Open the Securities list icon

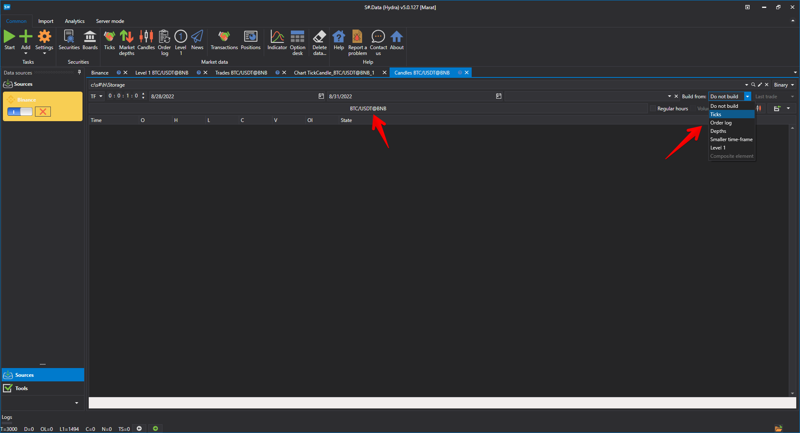tap(69, 39)
